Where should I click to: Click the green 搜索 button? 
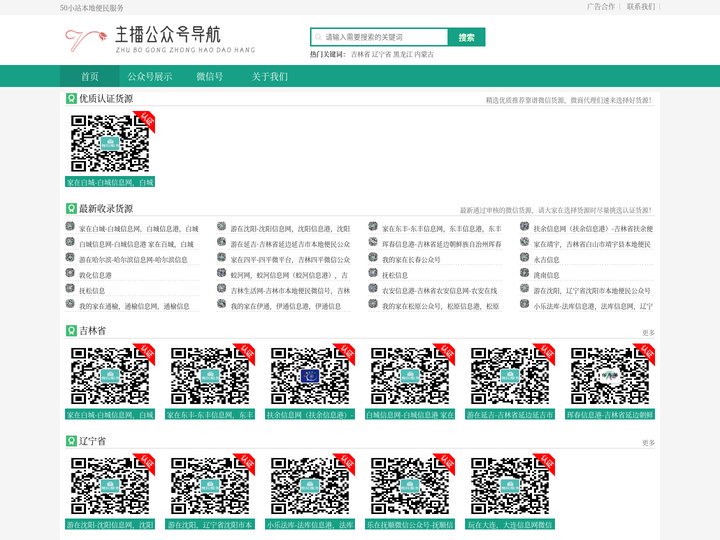point(467,37)
